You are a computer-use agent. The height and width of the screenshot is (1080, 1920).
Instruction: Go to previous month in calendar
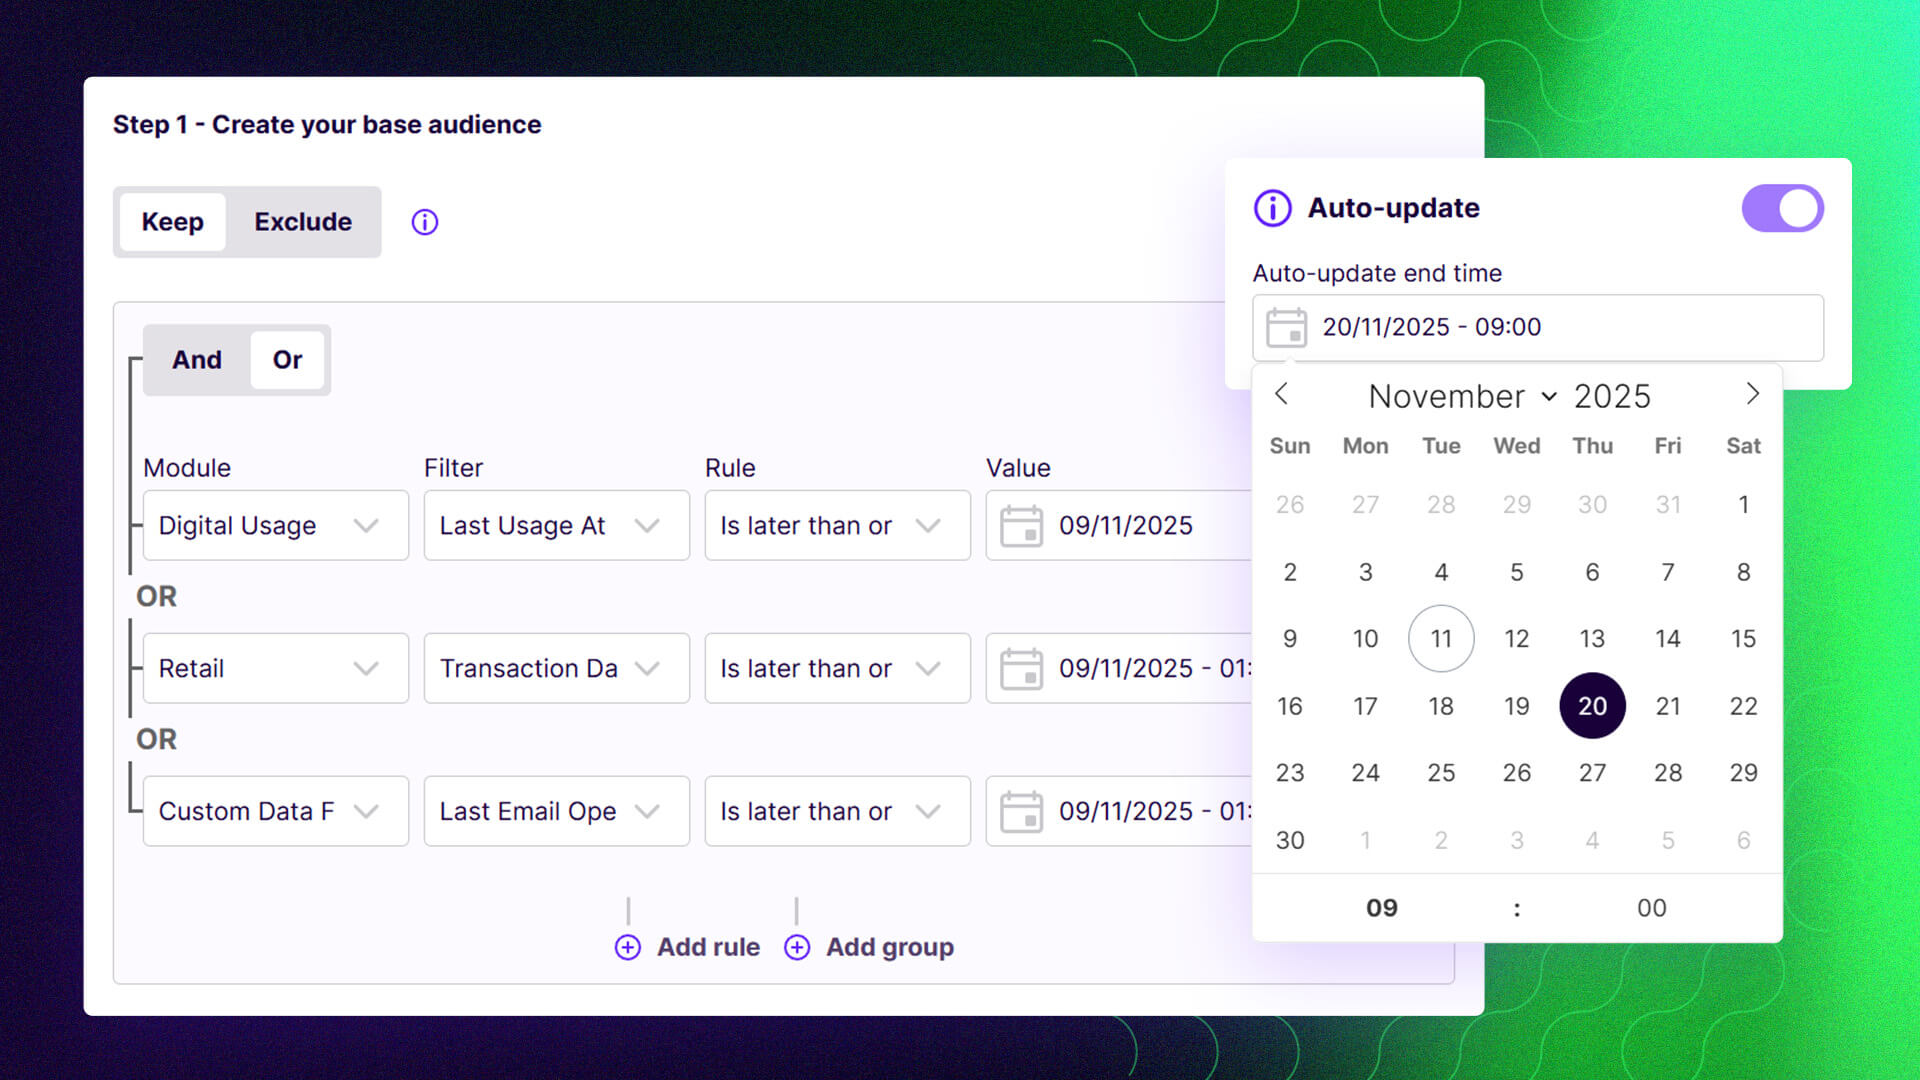1282,395
